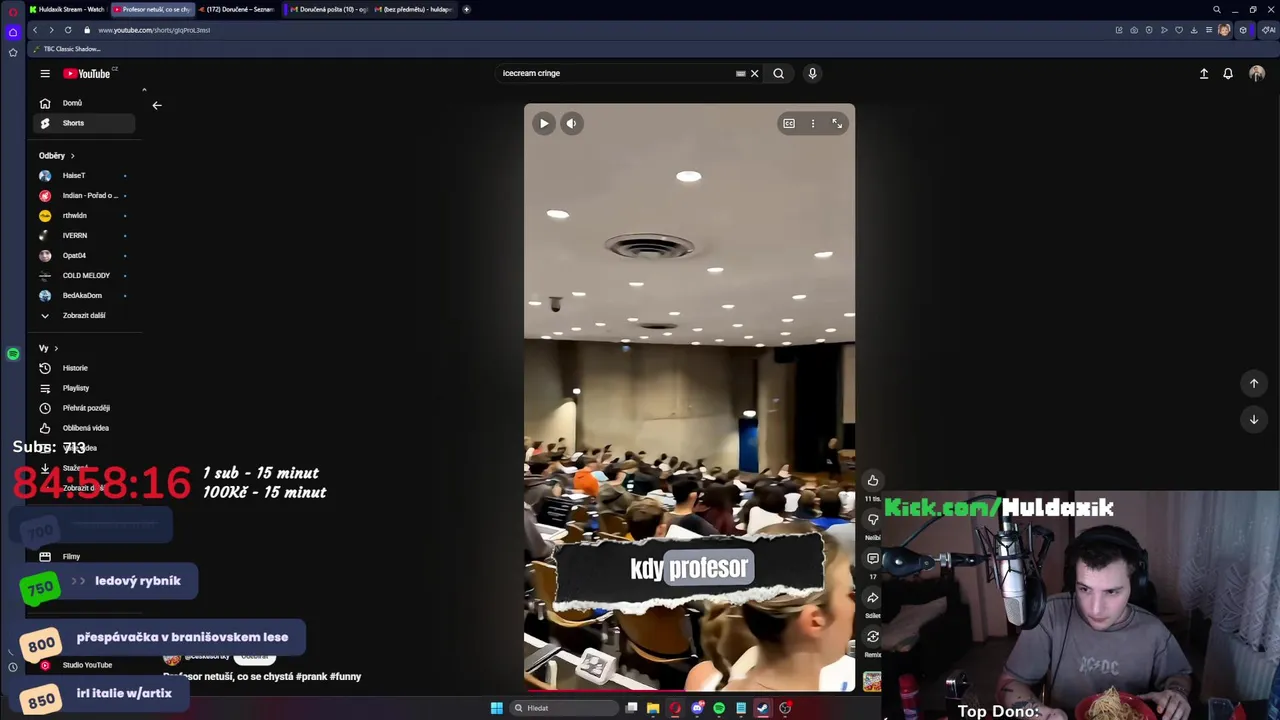Open the Remix option for the Short

pyautogui.click(x=873, y=637)
